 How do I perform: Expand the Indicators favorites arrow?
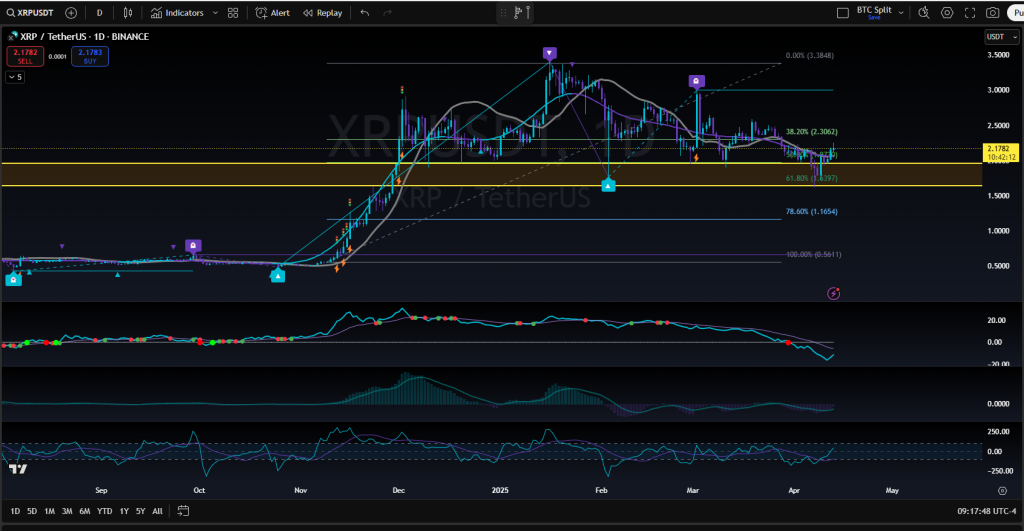(216, 12)
